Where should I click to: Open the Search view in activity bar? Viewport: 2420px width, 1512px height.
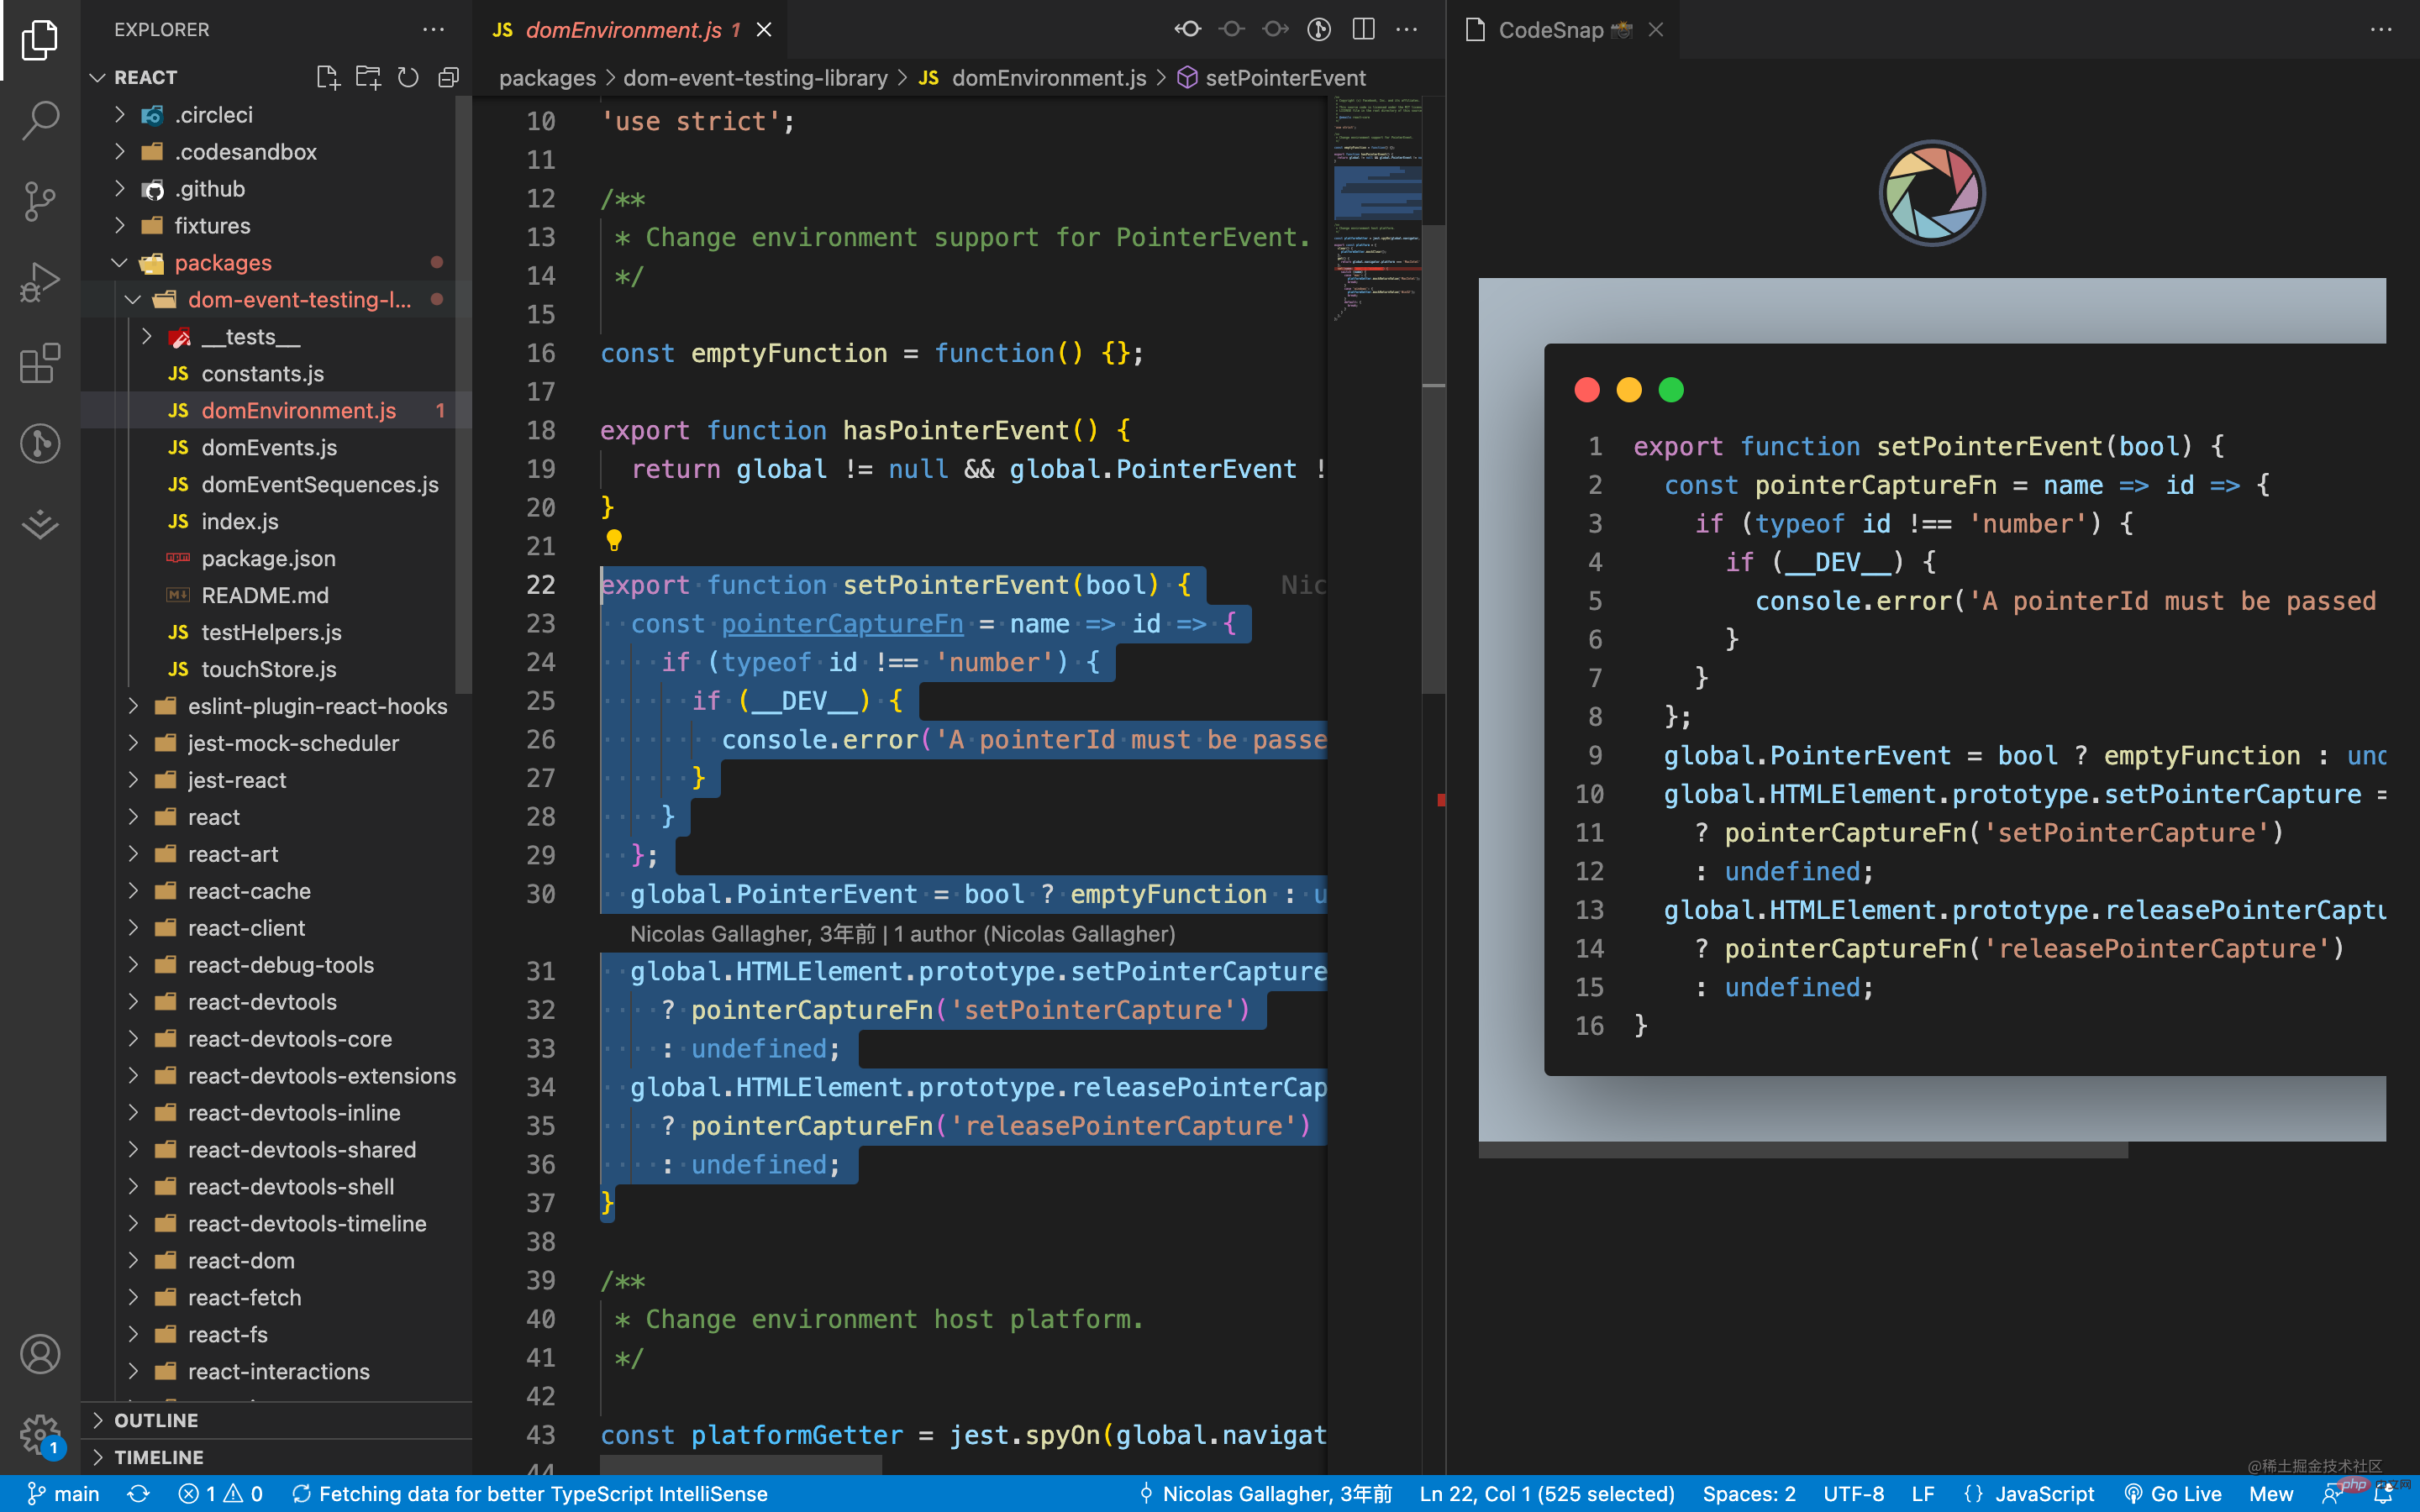point(40,120)
